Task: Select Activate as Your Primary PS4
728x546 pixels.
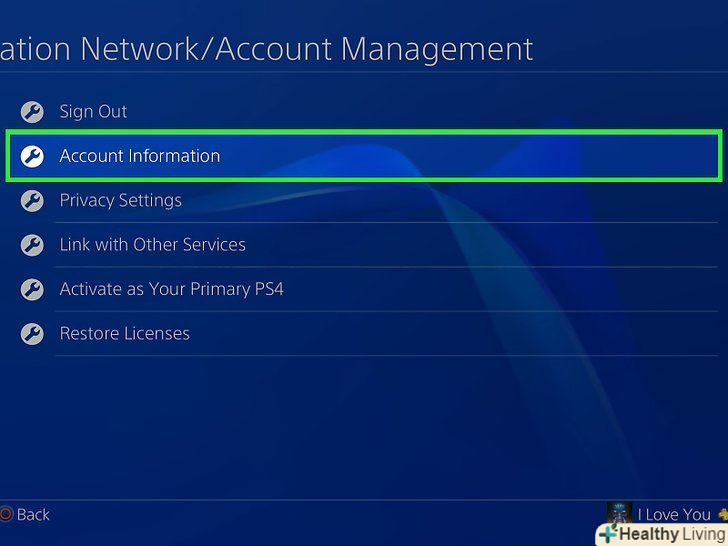Action: 172,290
